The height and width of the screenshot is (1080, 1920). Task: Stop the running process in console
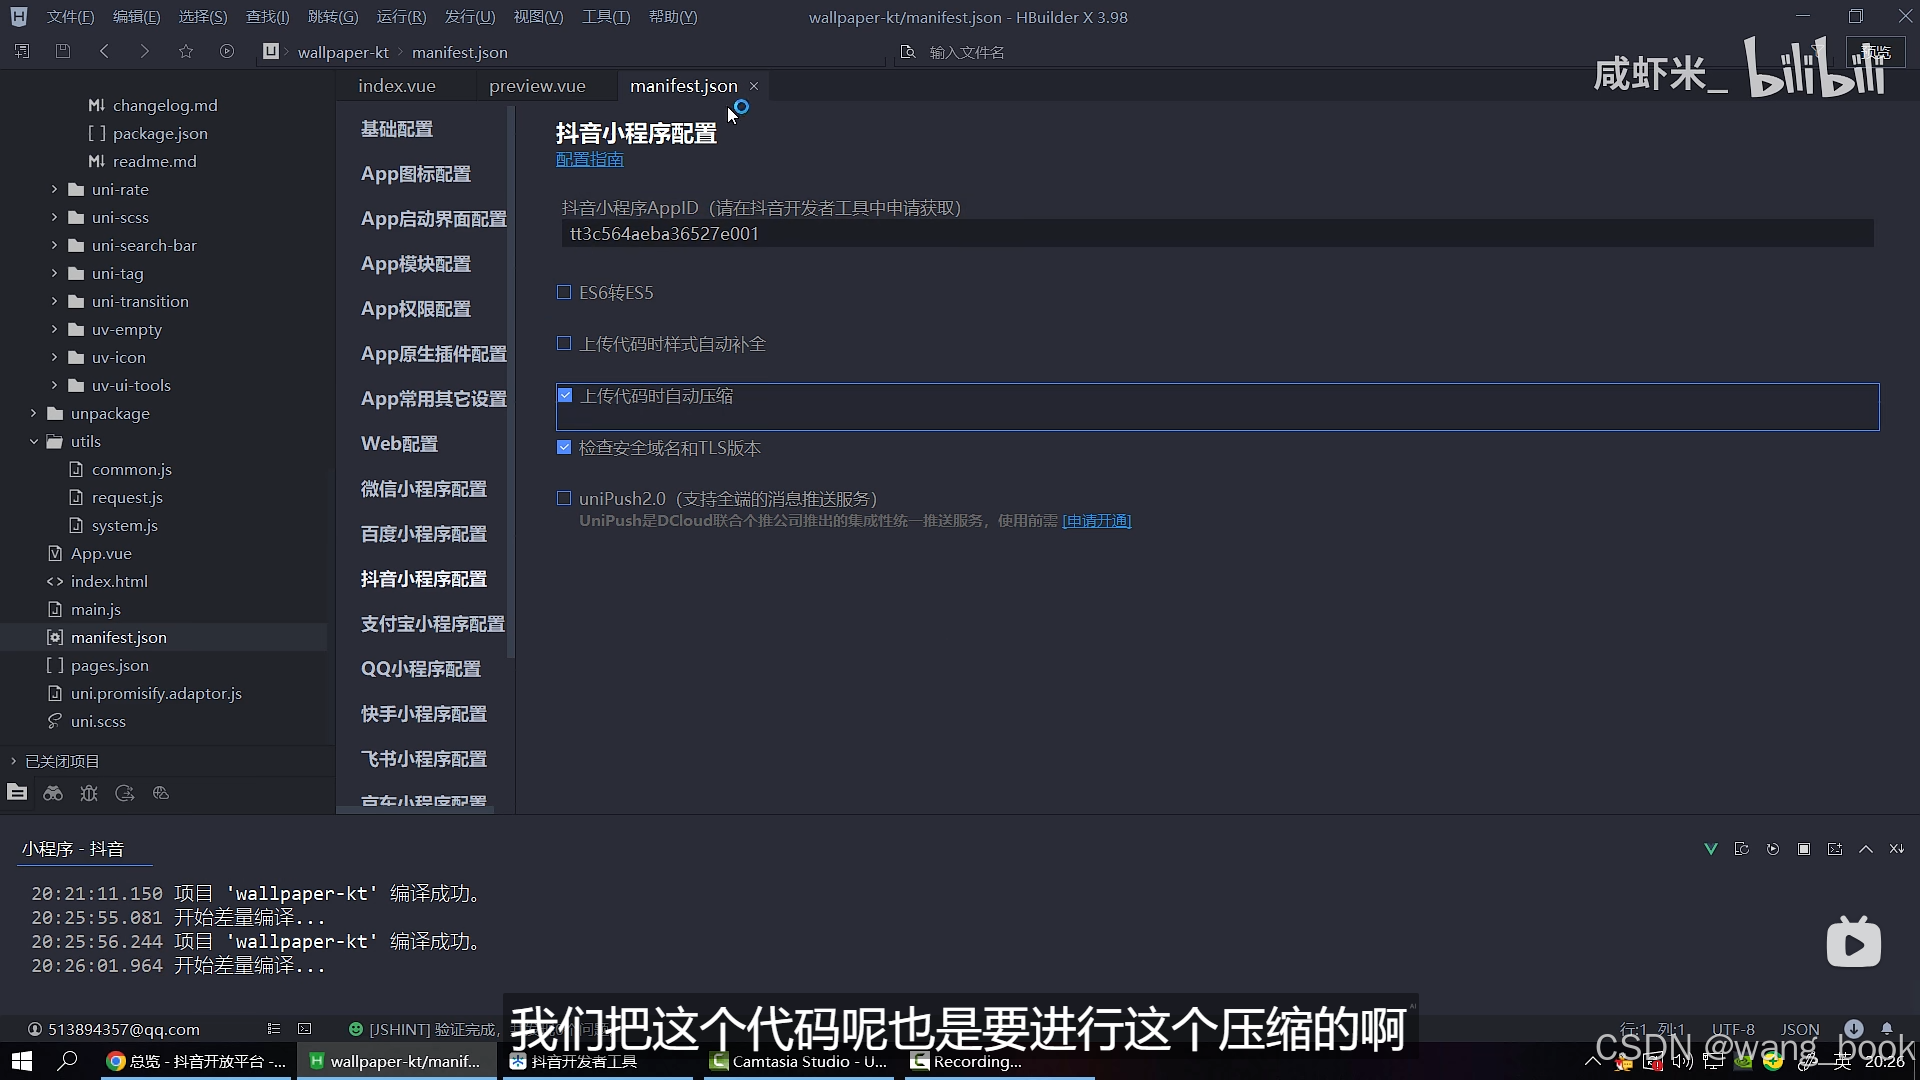coord(1804,849)
